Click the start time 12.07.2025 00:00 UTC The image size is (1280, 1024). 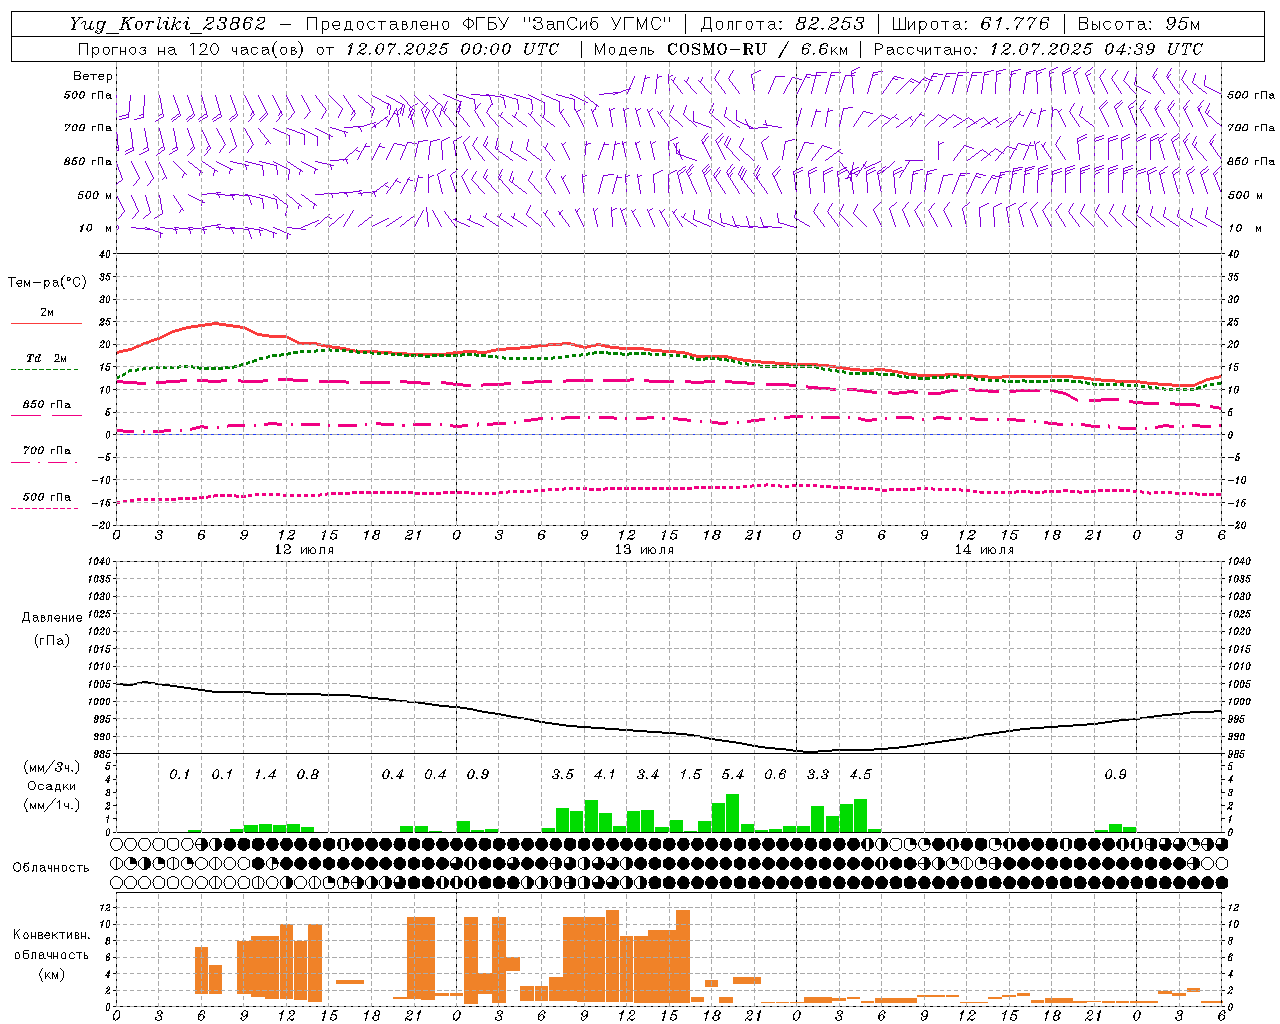pyautogui.click(x=452, y=49)
